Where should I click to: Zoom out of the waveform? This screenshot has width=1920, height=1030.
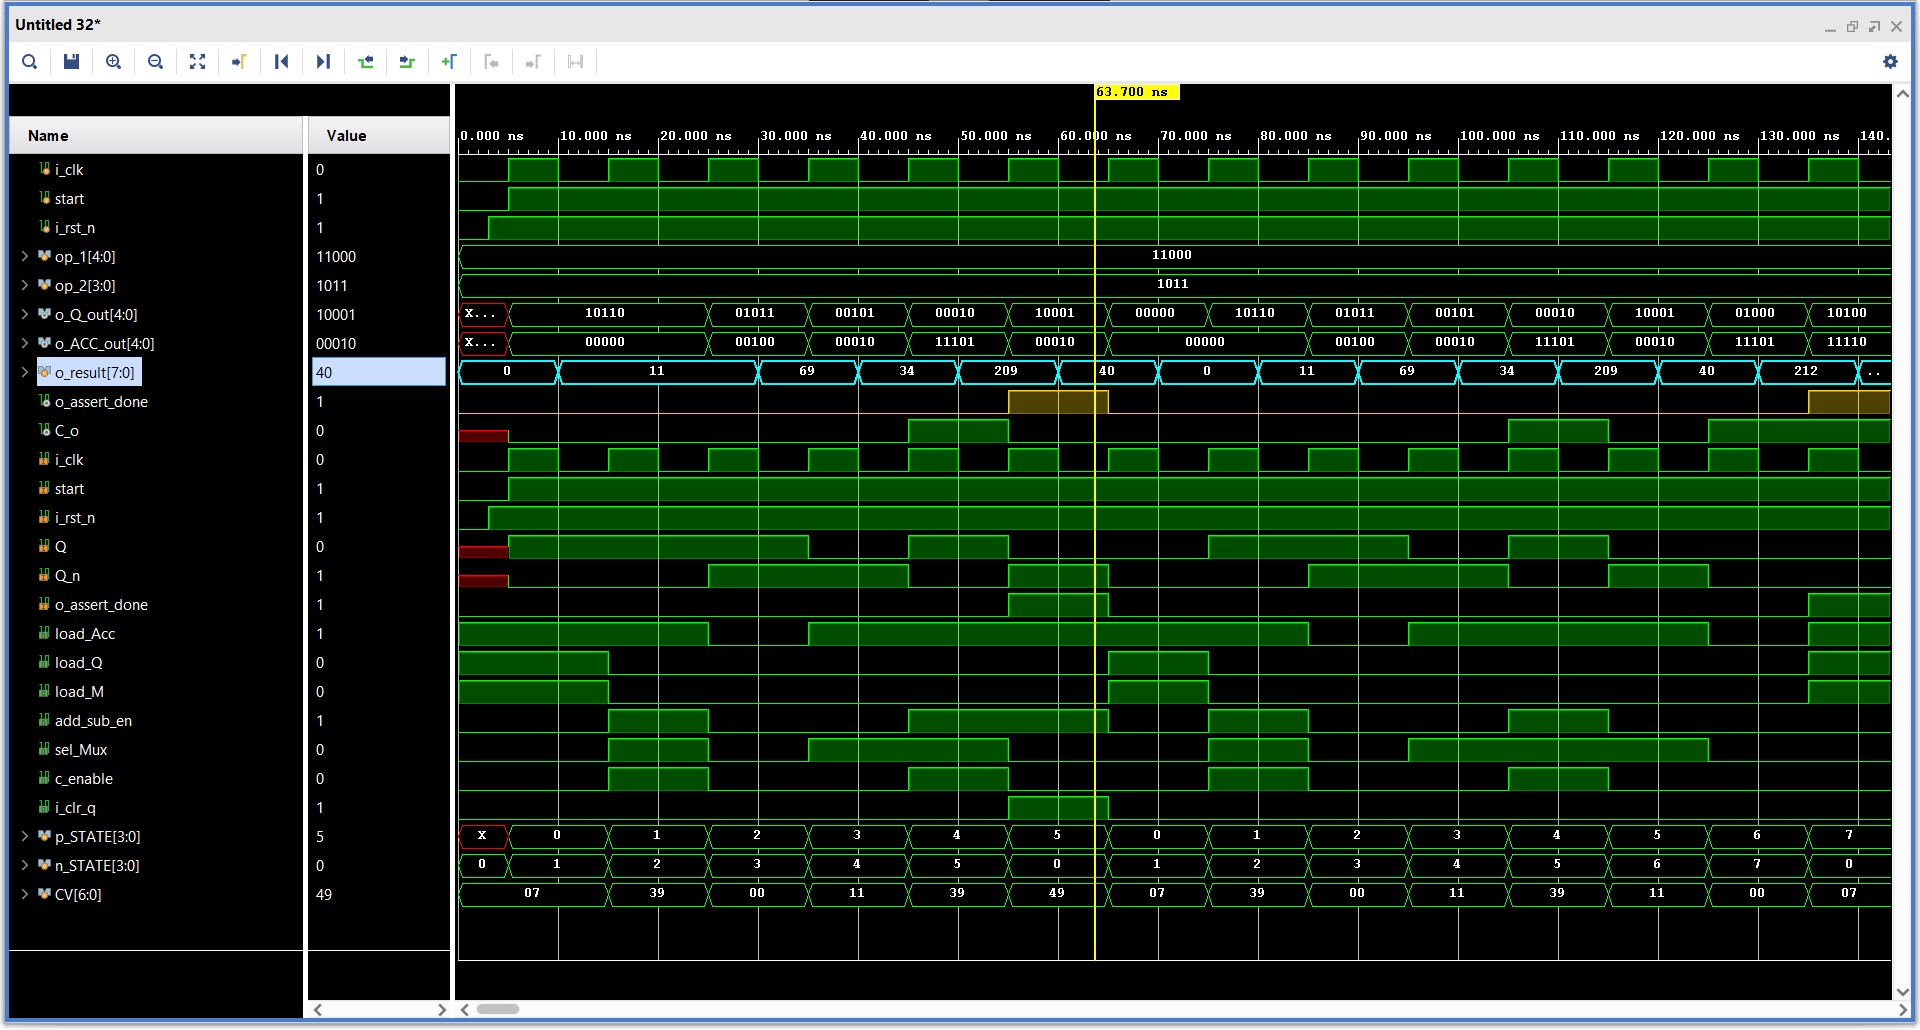155,61
